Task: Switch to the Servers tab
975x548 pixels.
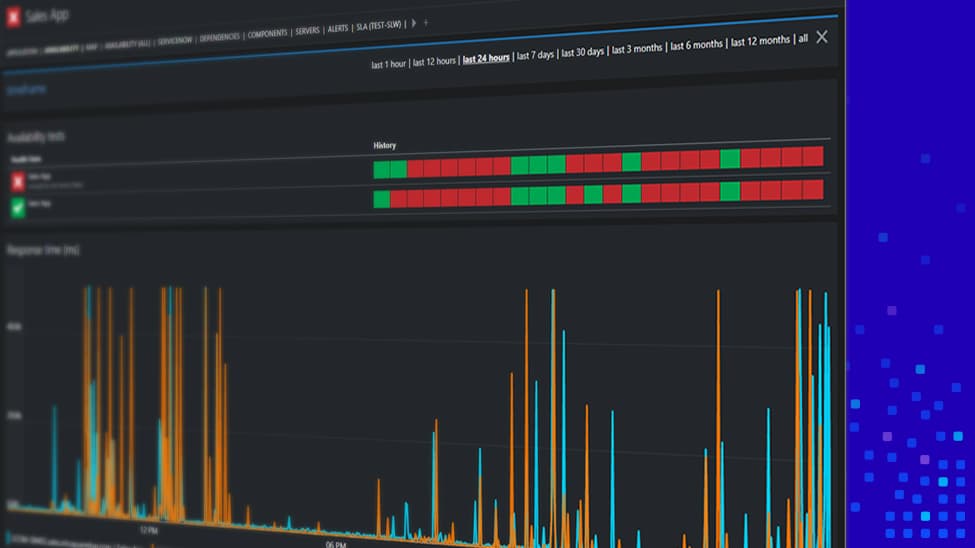Action: point(307,31)
